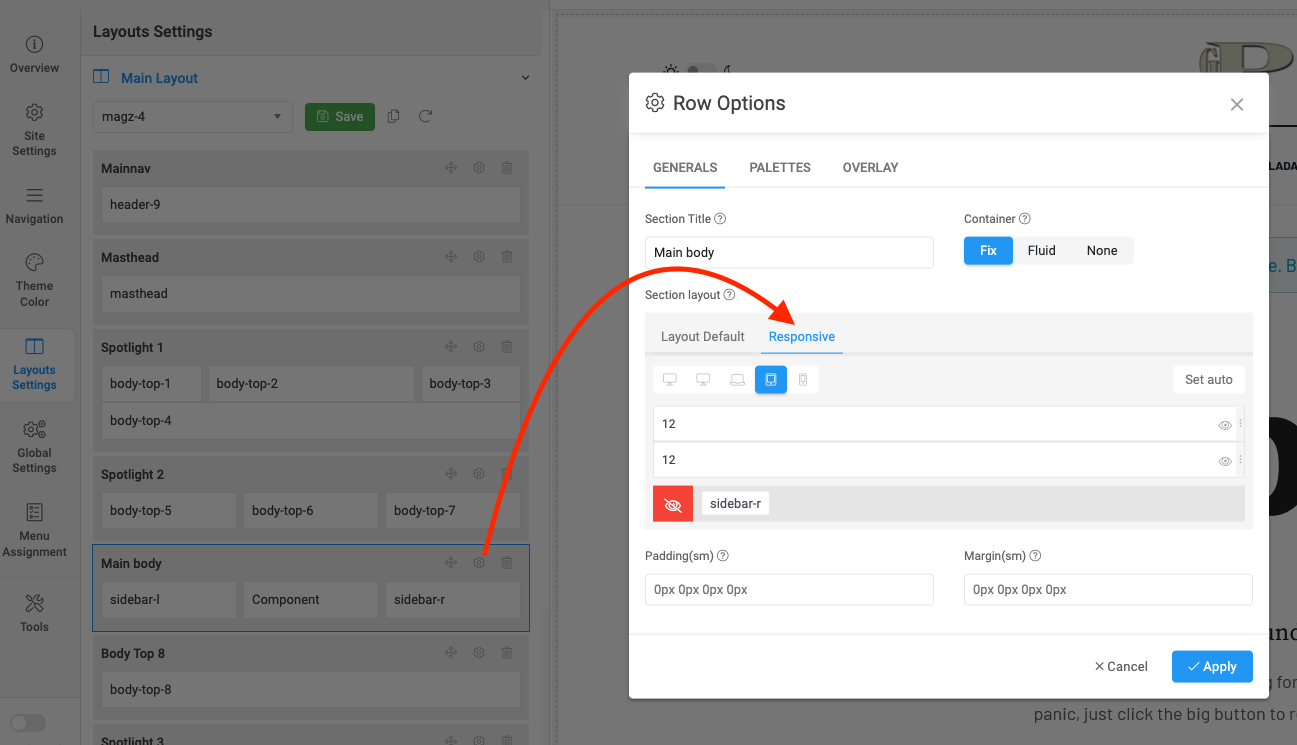Unhide sidebar-r using the red eye button
This screenshot has width=1297, height=745.
tap(673, 504)
